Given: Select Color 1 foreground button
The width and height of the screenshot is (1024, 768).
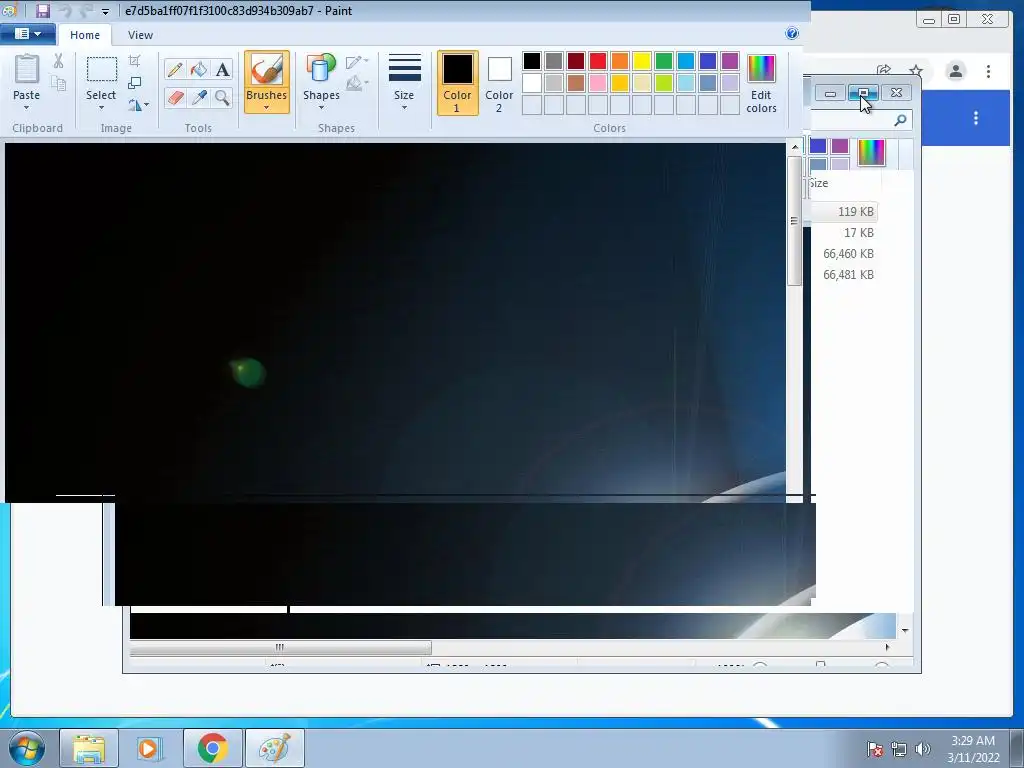Looking at the screenshot, I should pyautogui.click(x=457, y=83).
